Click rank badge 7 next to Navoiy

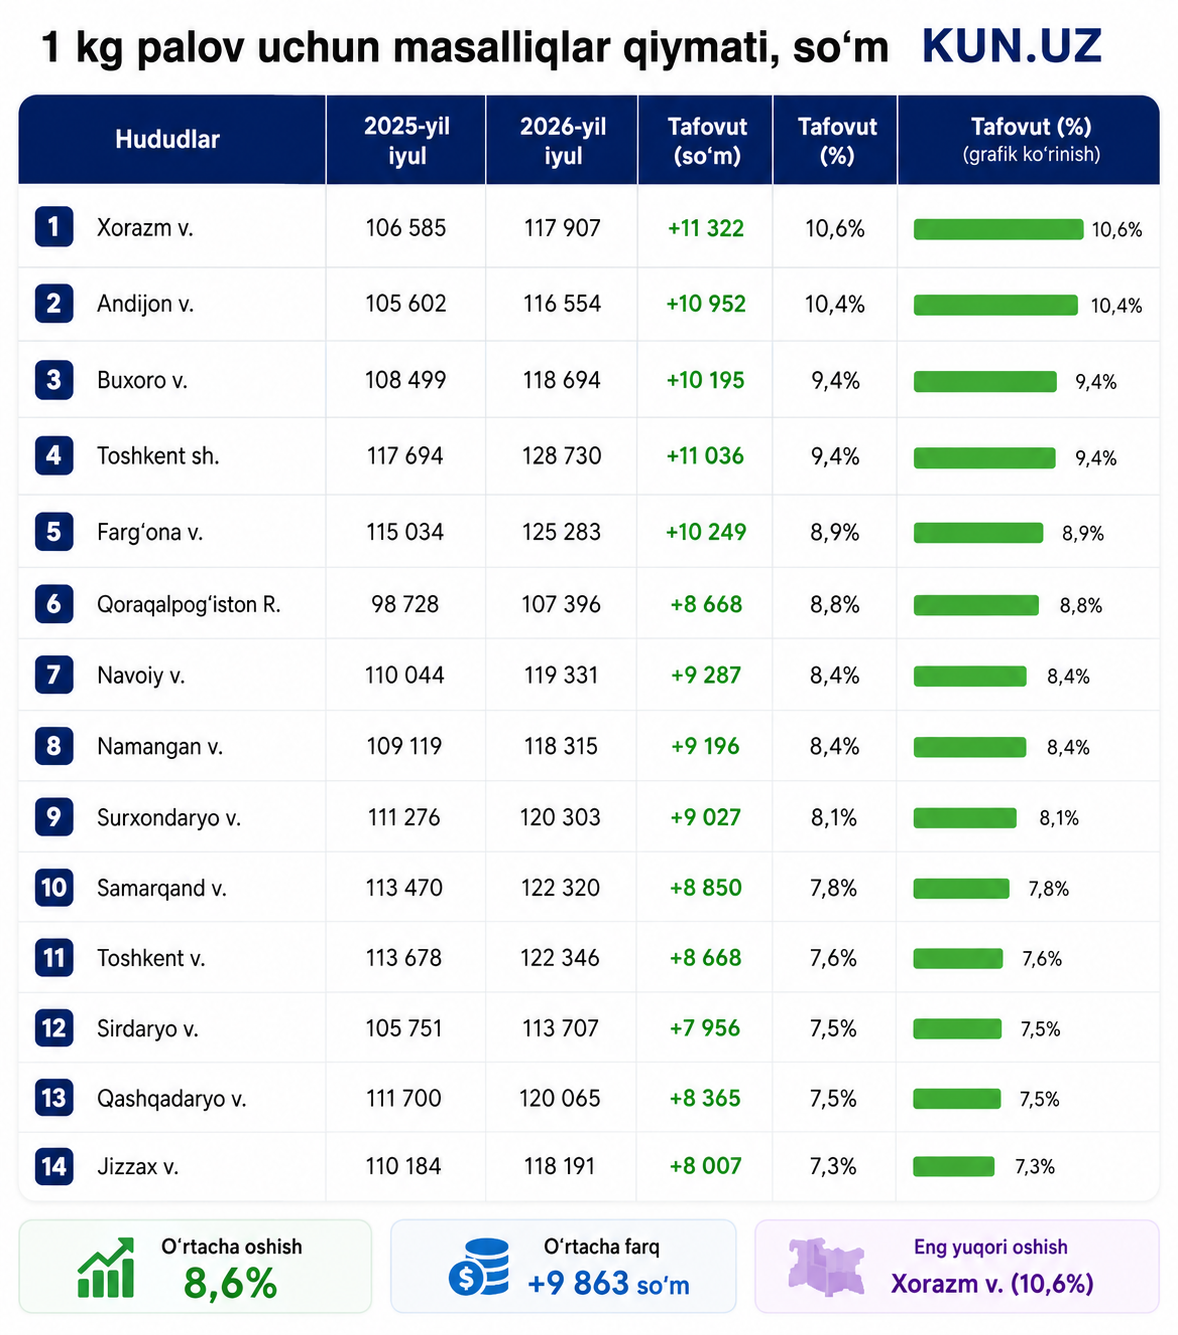(54, 675)
